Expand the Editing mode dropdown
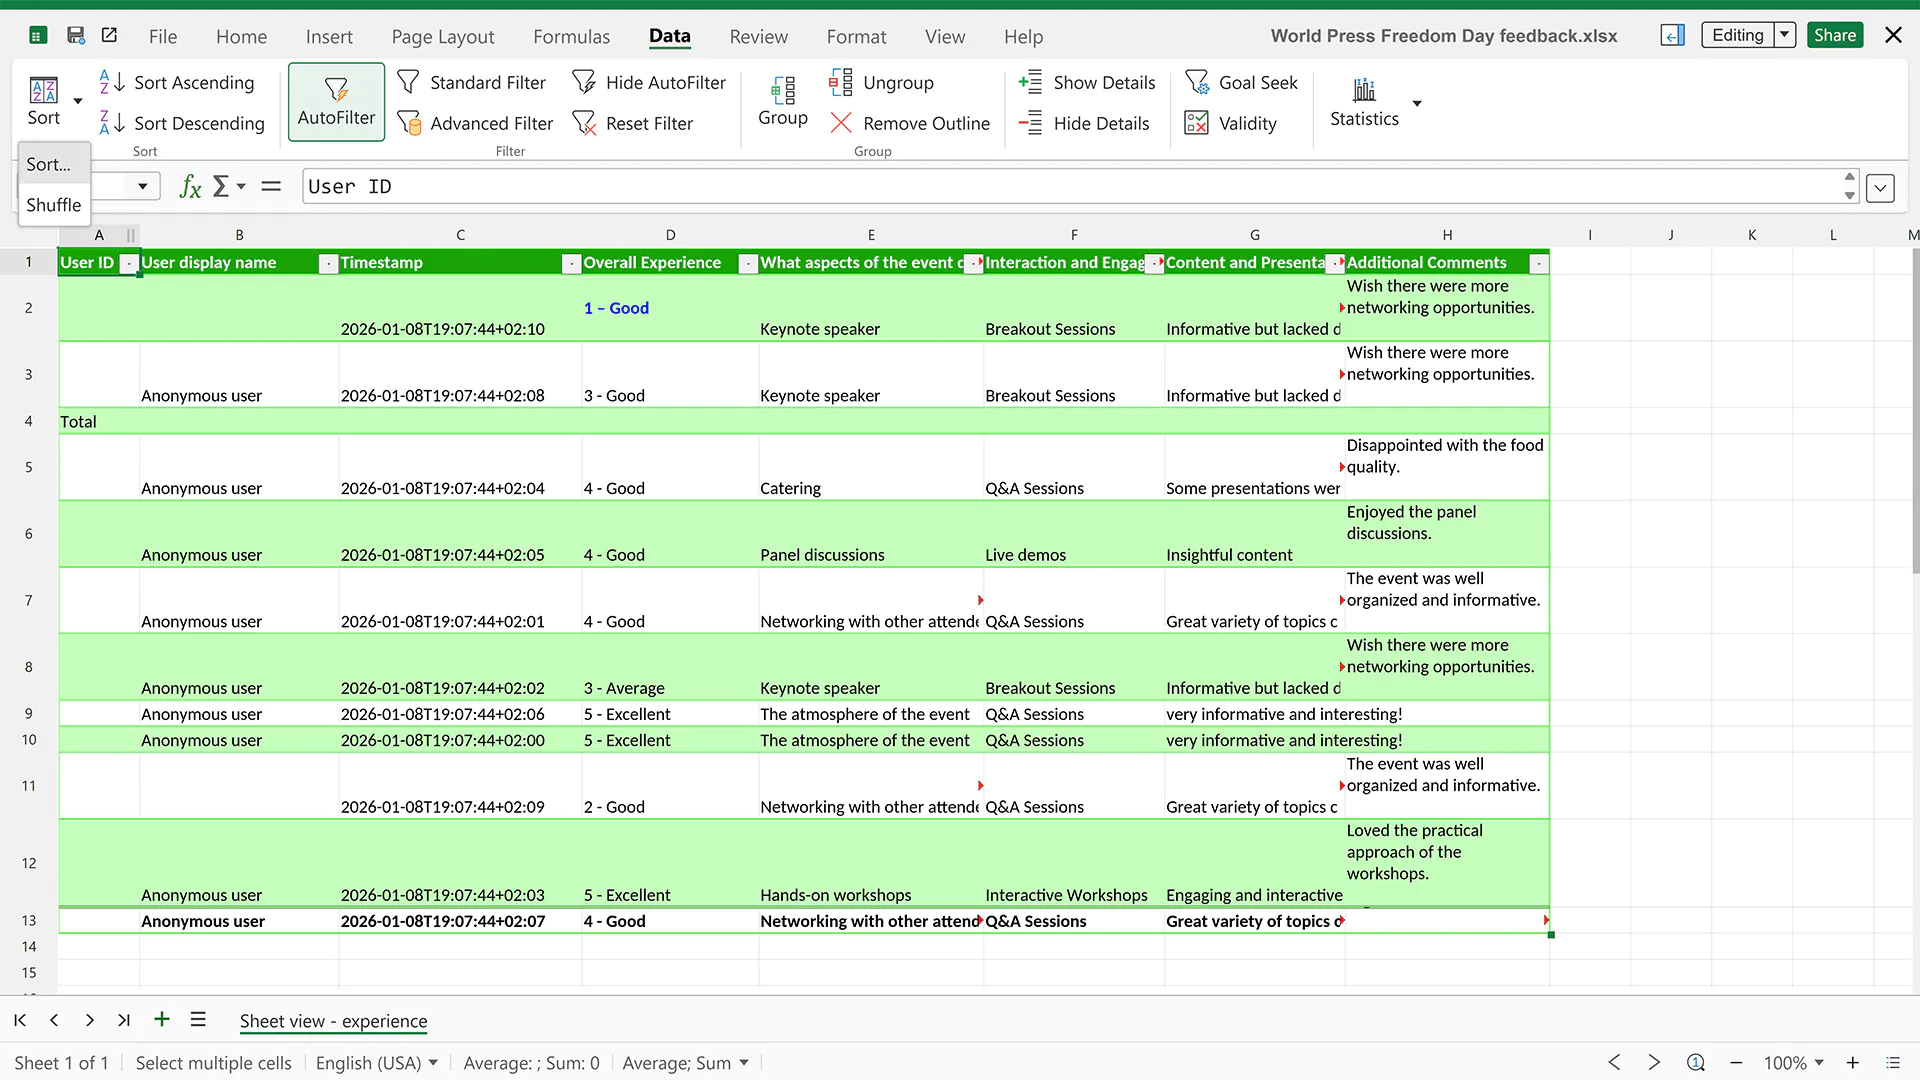The height and width of the screenshot is (1080, 1920). (x=1785, y=35)
